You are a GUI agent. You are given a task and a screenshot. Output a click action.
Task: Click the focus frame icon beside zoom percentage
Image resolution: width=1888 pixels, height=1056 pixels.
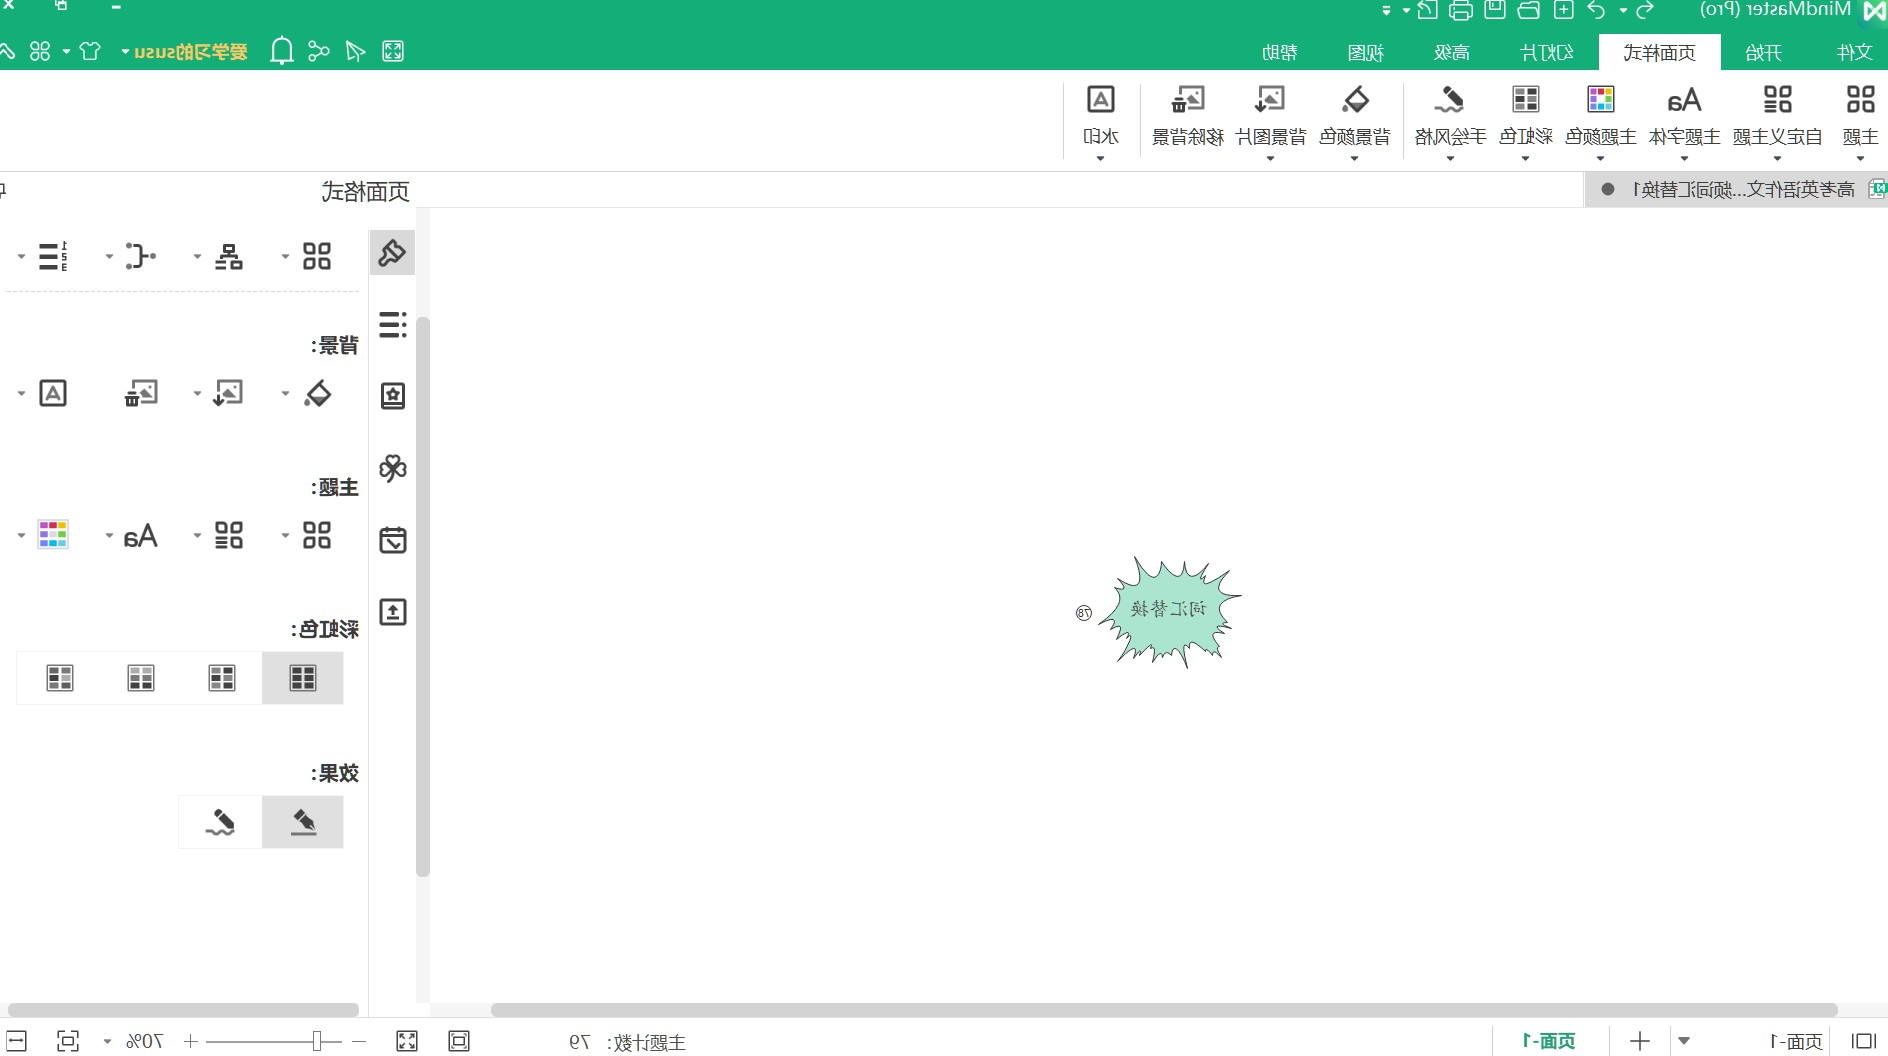68,1041
